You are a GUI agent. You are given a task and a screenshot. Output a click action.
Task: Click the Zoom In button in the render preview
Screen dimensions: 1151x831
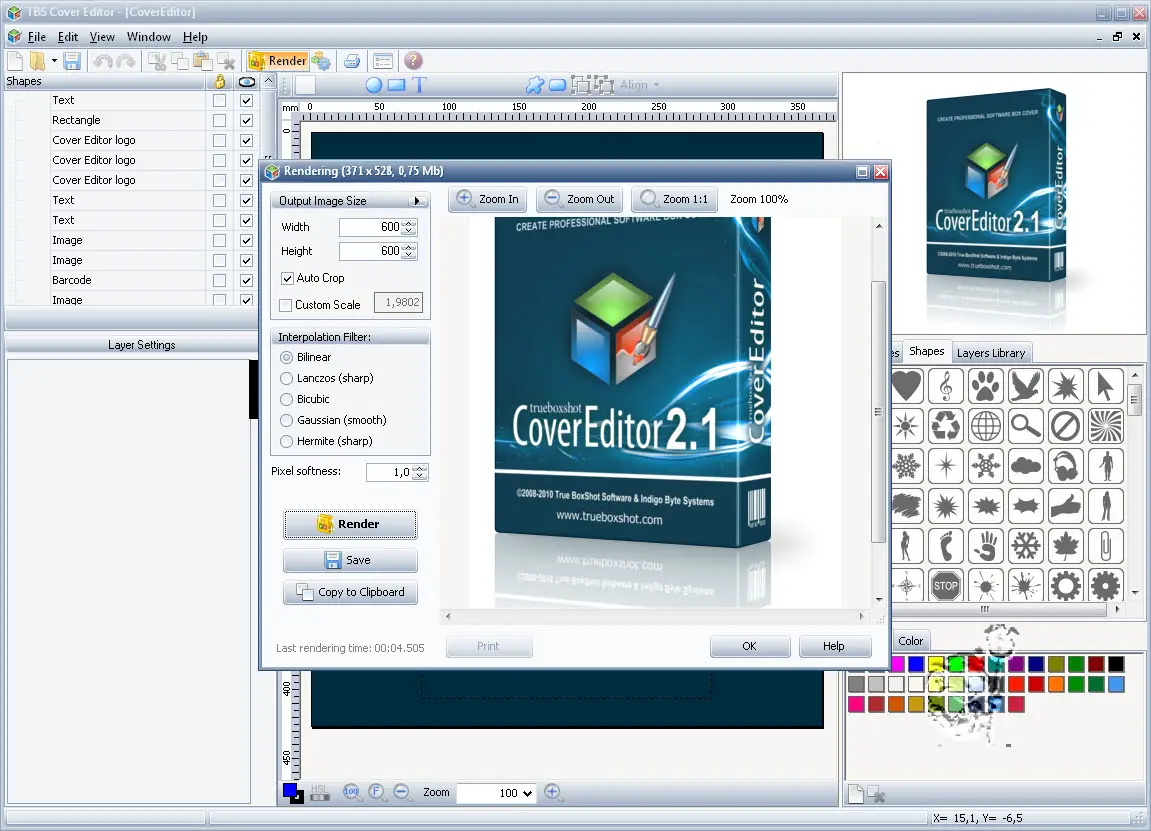tap(488, 199)
